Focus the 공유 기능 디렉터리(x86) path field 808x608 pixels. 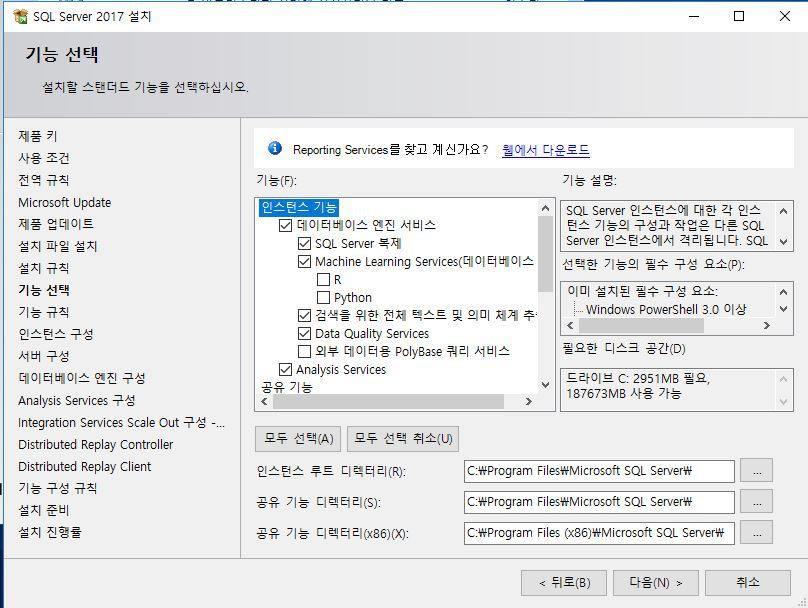click(599, 533)
